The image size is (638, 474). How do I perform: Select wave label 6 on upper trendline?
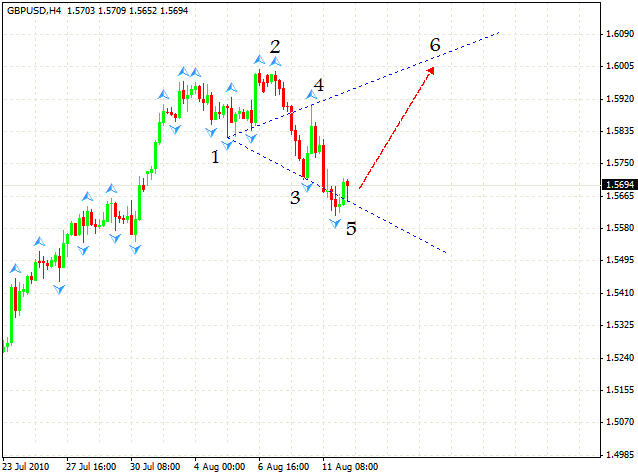[x=435, y=44]
